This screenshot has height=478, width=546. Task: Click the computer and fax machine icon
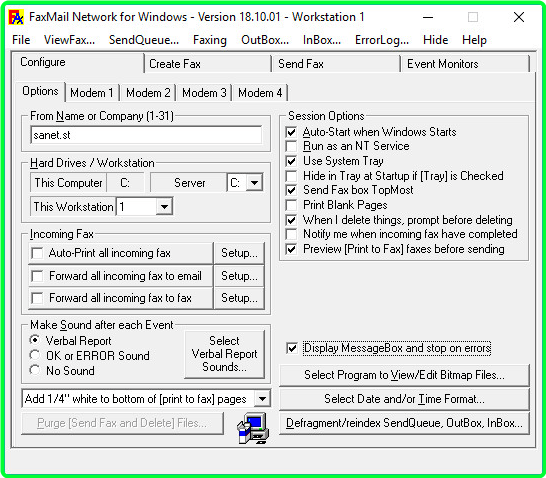coord(253,428)
